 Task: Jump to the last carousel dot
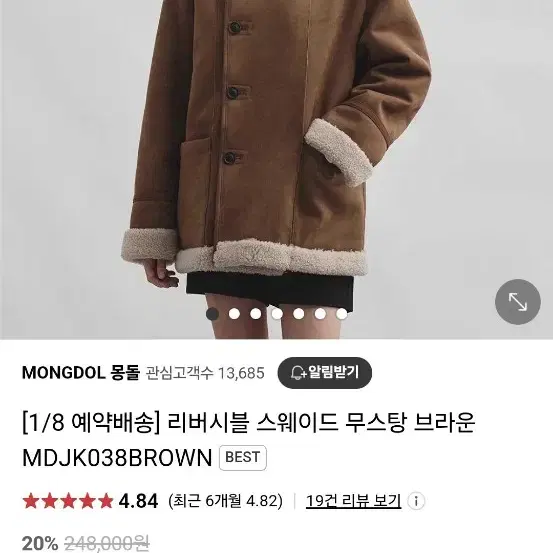[x=341, y=314]
